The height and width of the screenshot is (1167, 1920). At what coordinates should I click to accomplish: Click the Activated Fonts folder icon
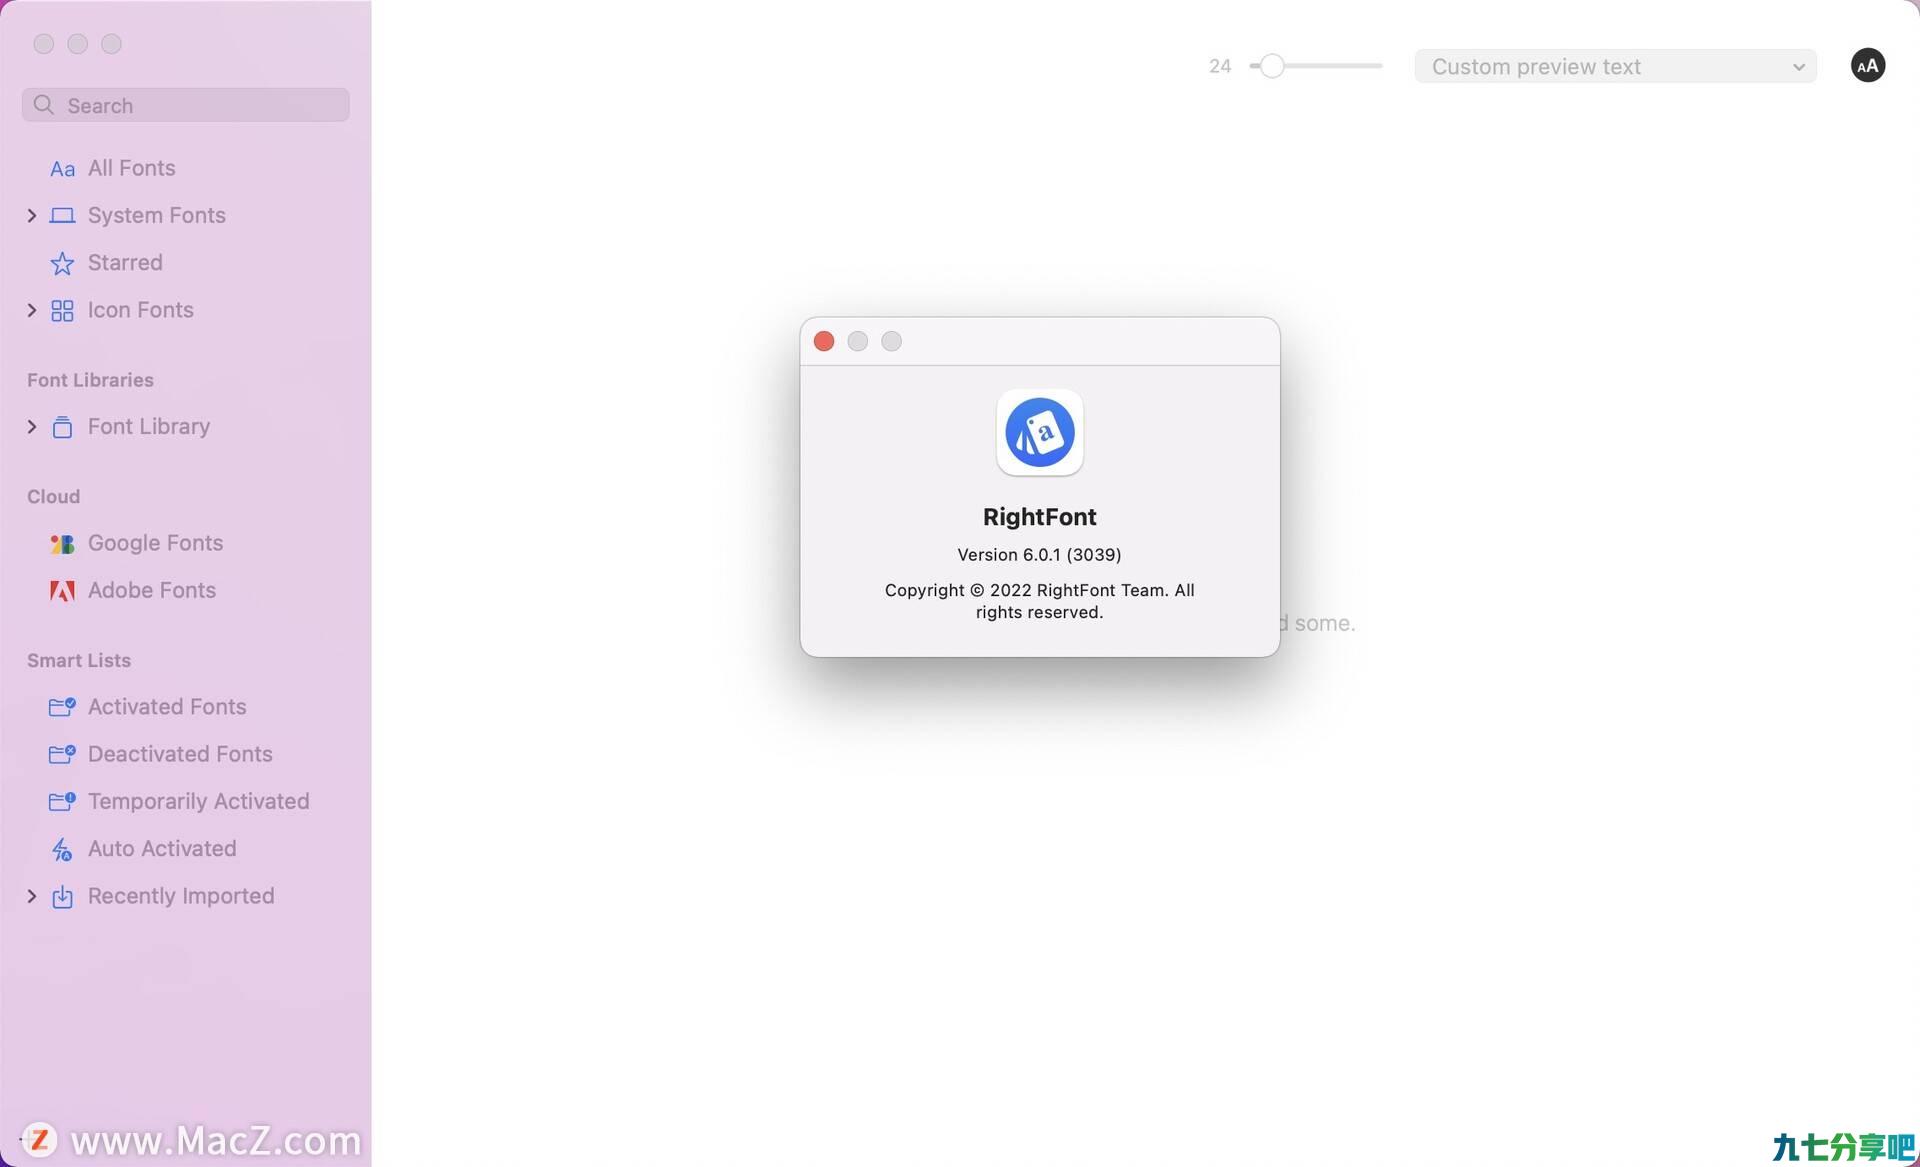point(62,707)
